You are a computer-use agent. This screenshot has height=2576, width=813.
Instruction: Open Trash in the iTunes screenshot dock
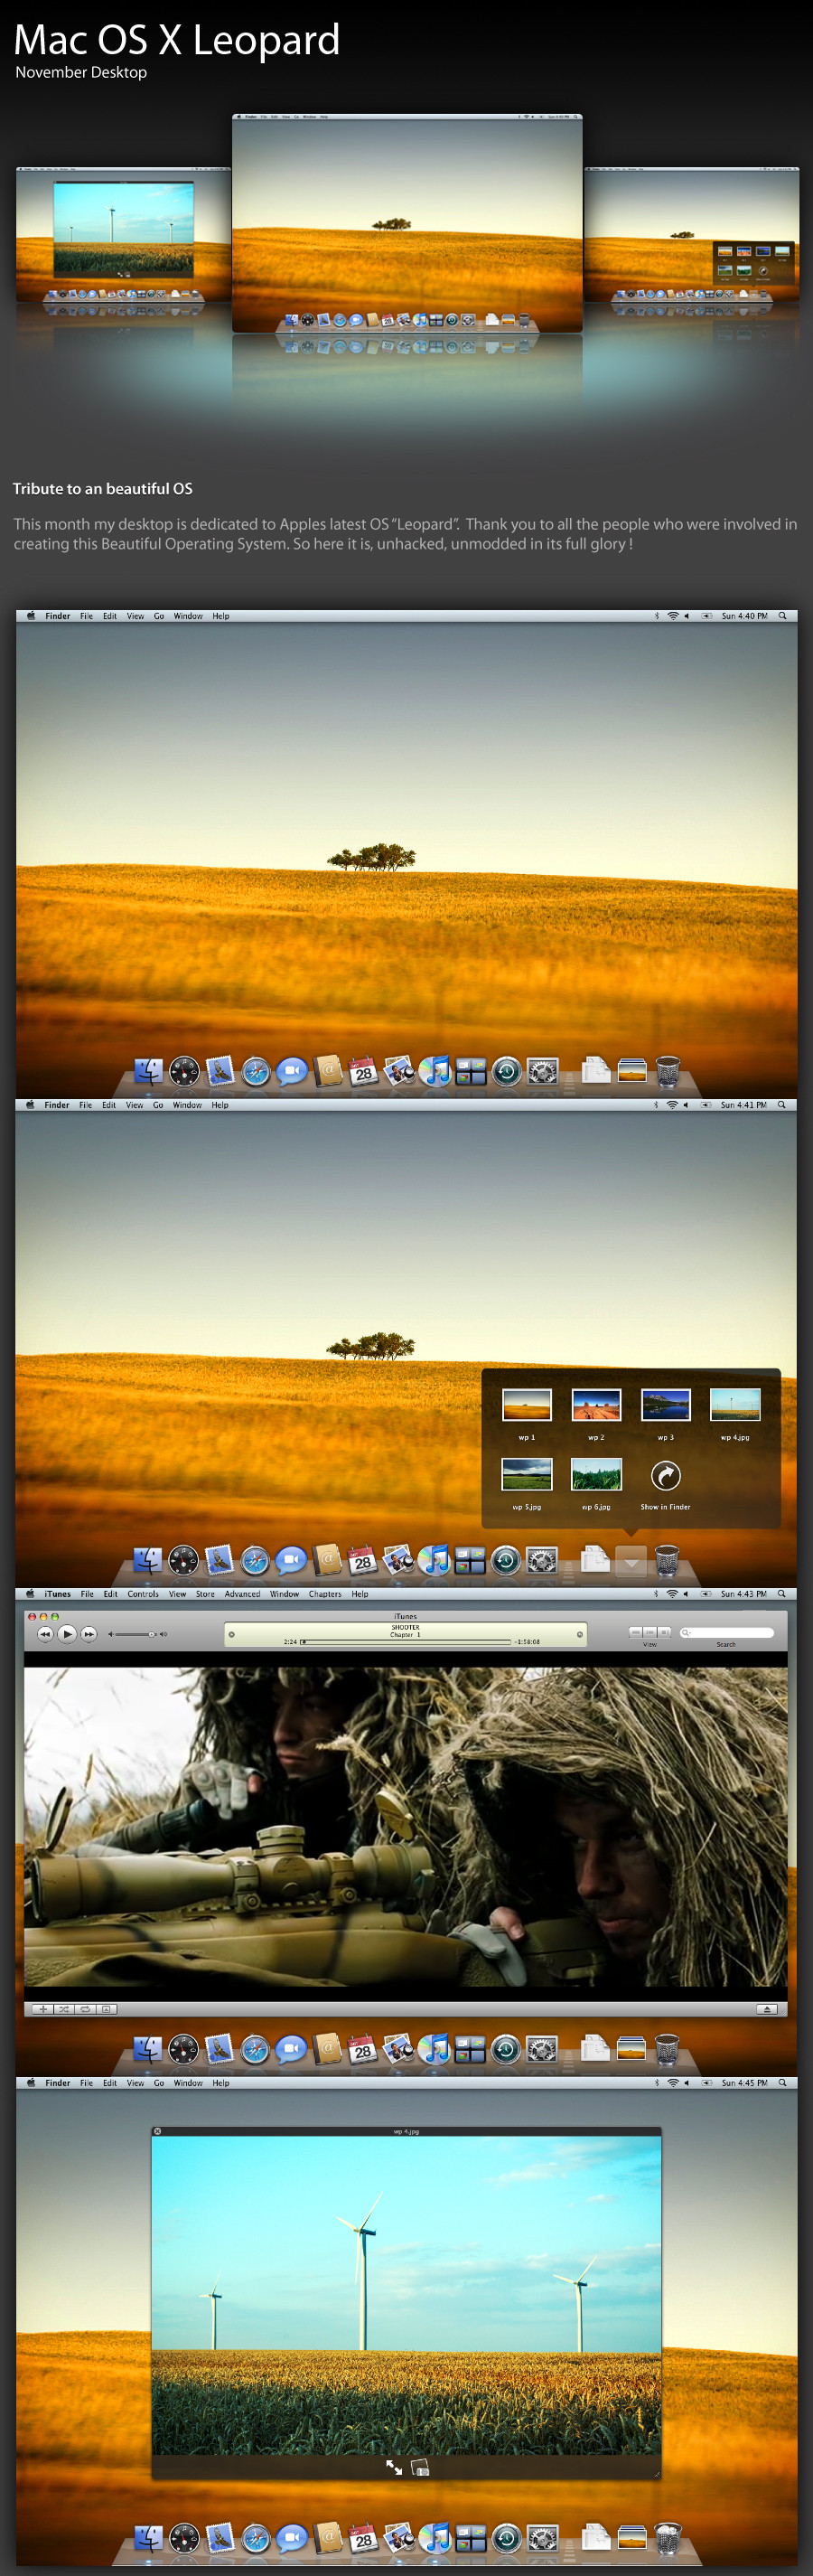coord(667,2049)
